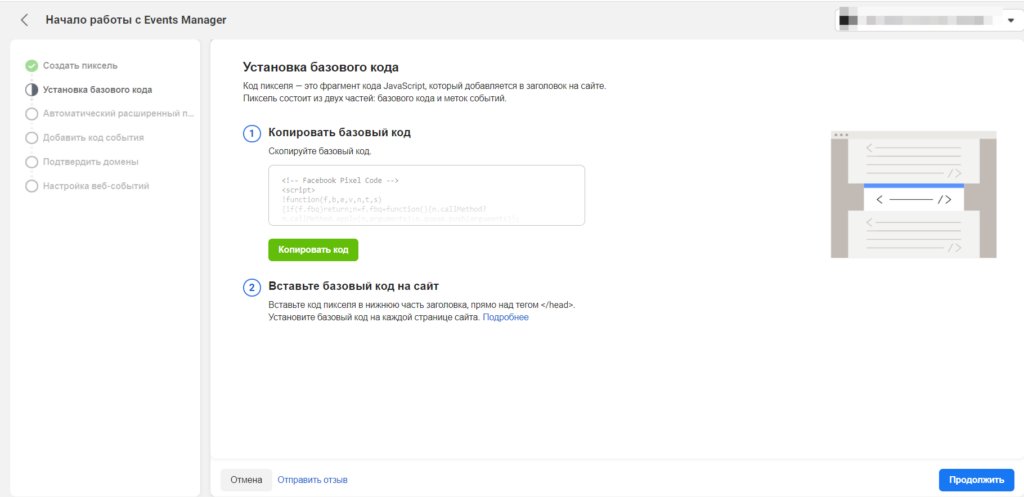Select the empty circle for Подтвердить домены
This screenshot has height=497, width=1024.
click(32, 162)
